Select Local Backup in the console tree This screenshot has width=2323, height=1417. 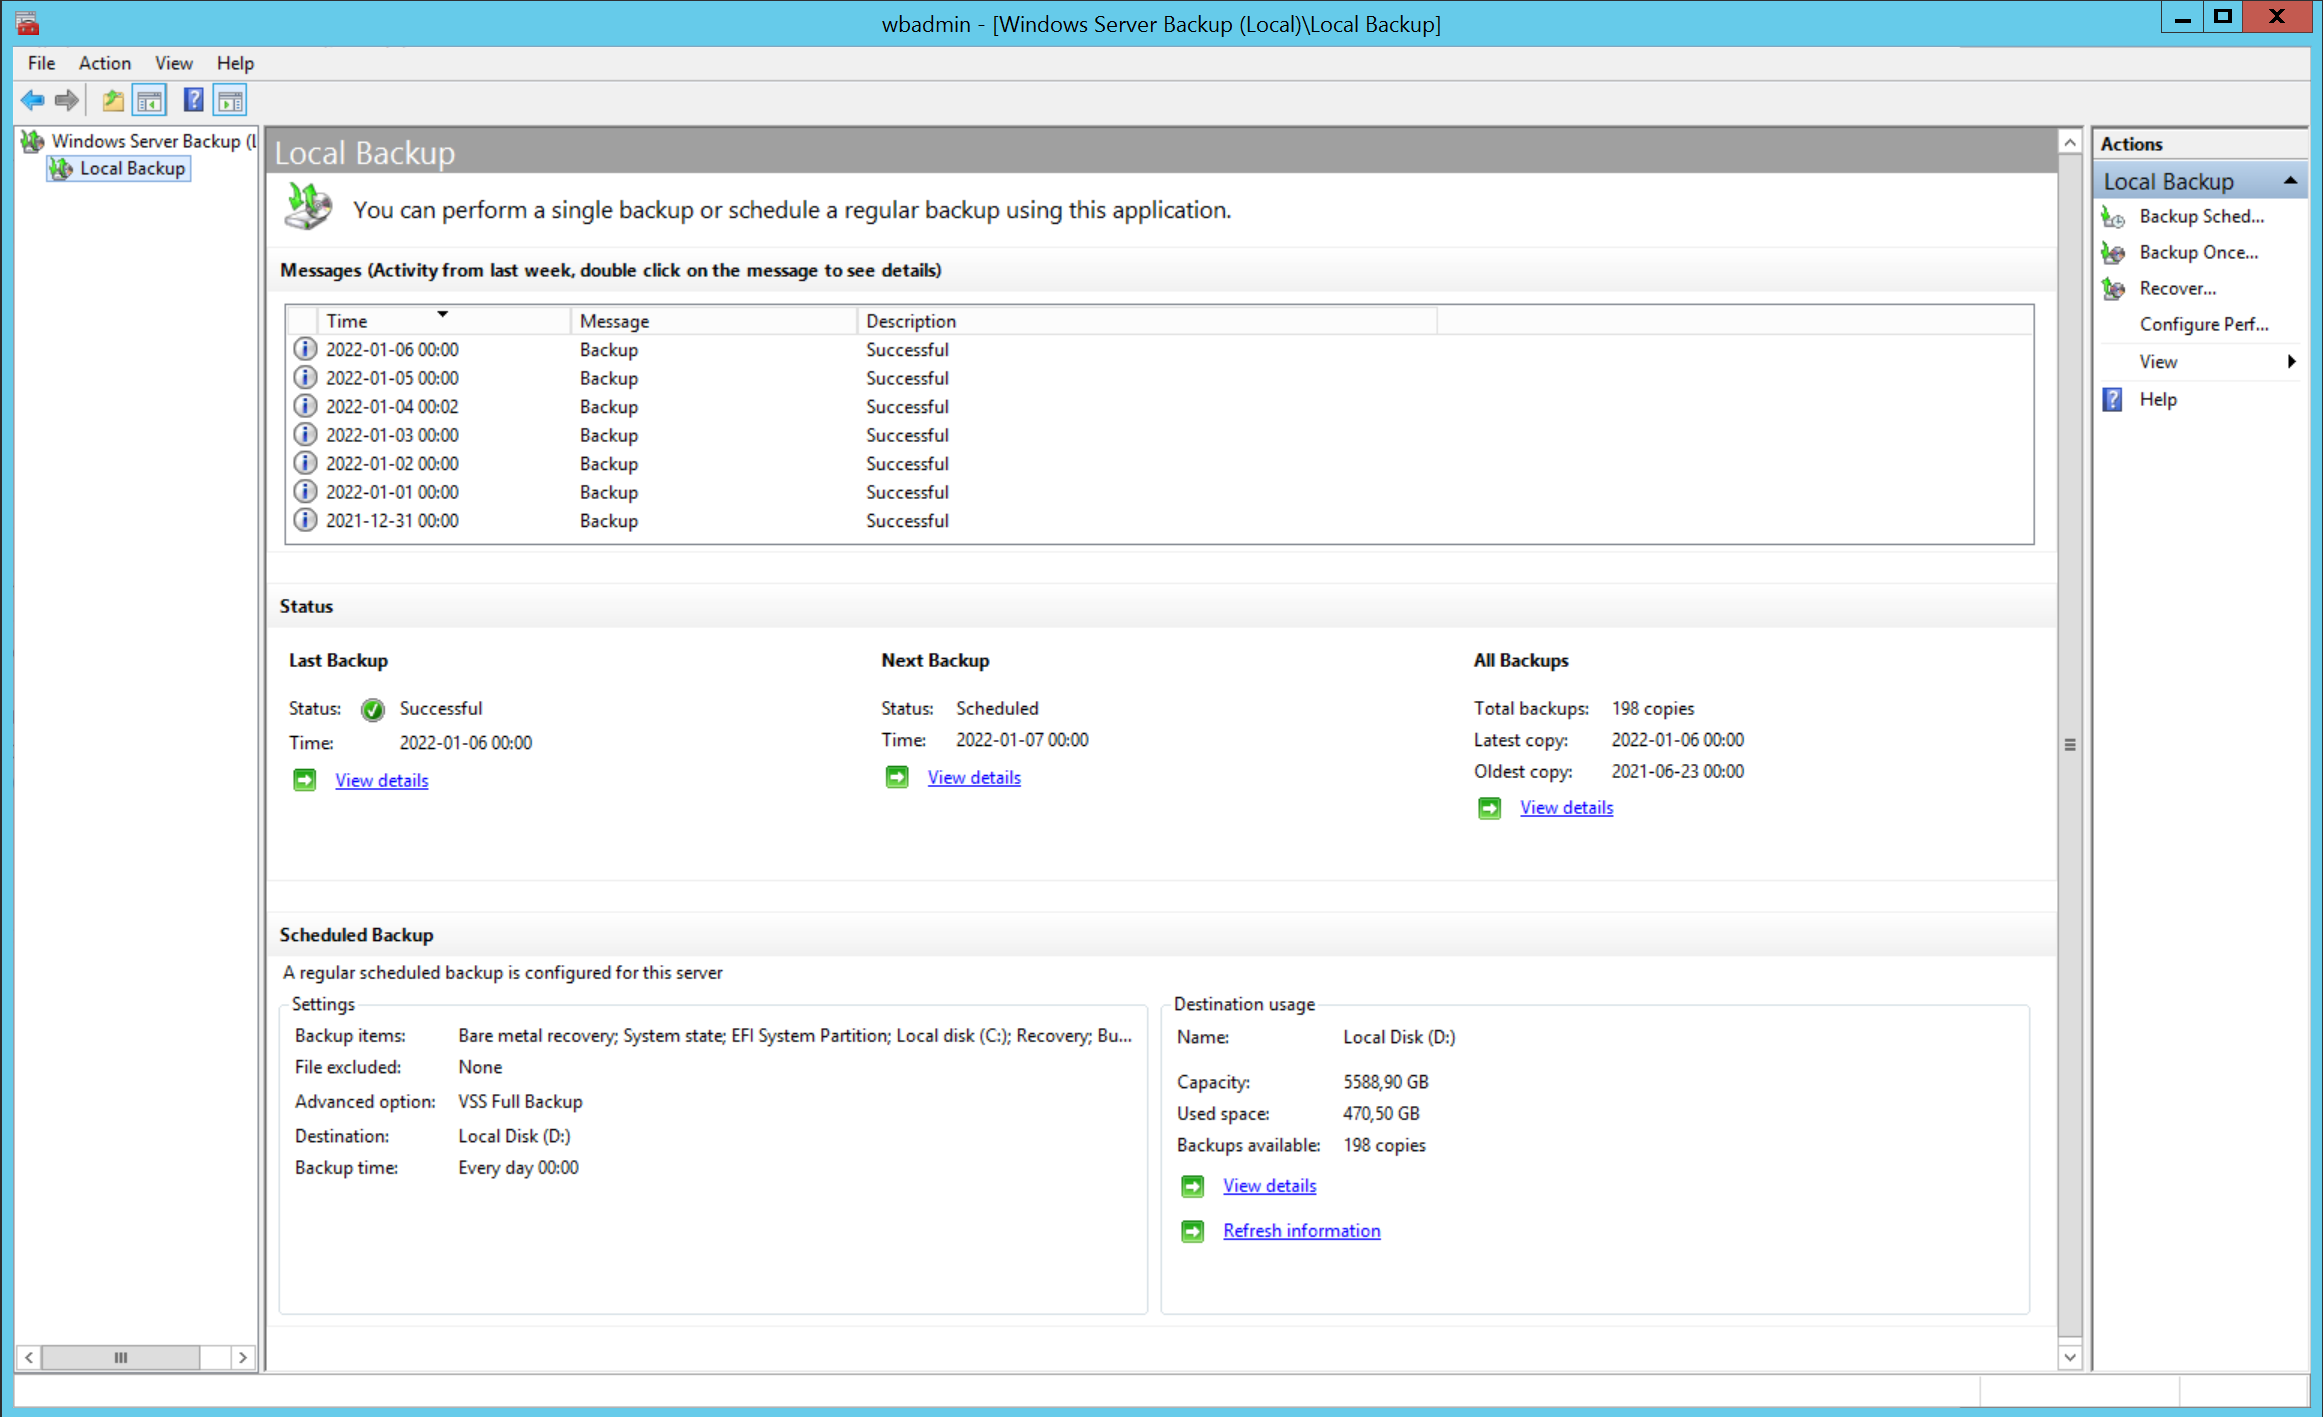click(x=132, y=168)
